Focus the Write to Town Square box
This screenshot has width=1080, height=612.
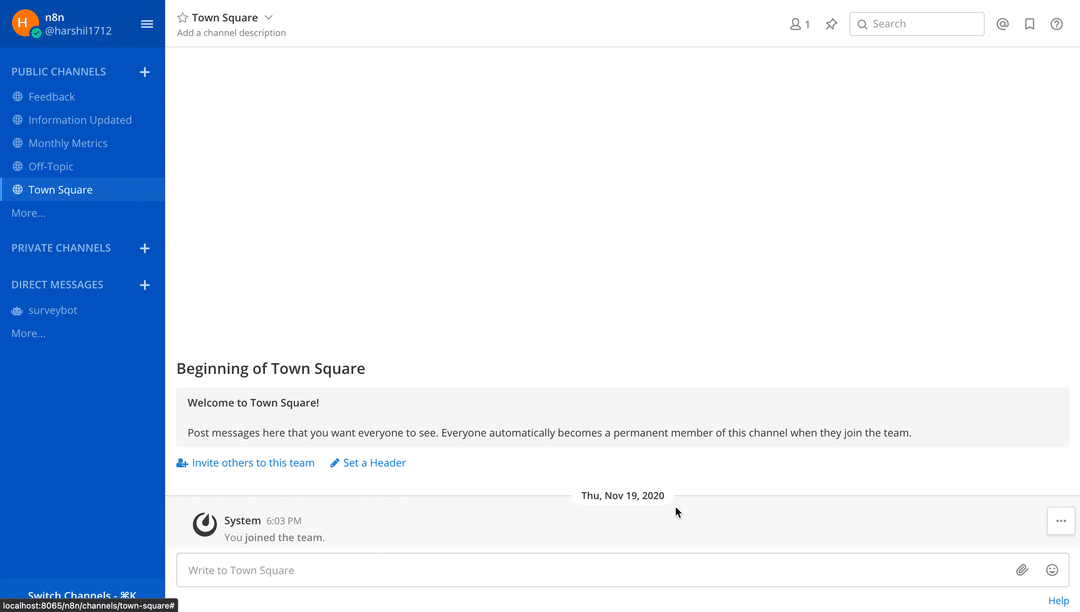point(590,570)
